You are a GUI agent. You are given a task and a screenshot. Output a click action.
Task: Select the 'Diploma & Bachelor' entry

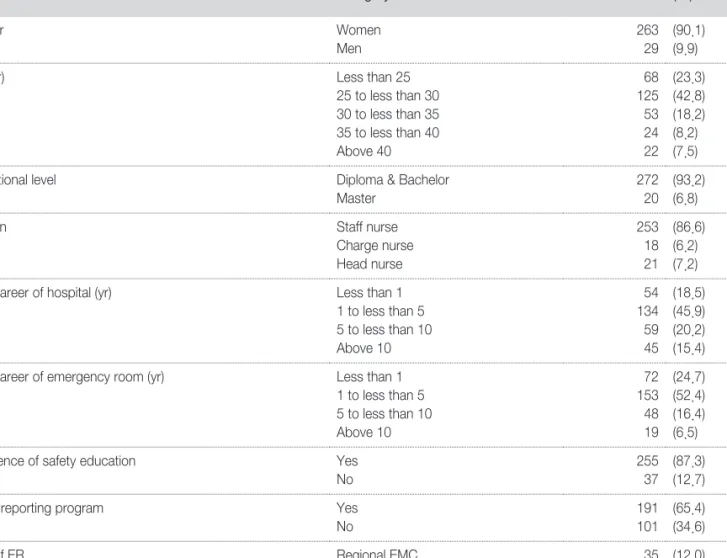pyautogui.click(x=393, y=180)
